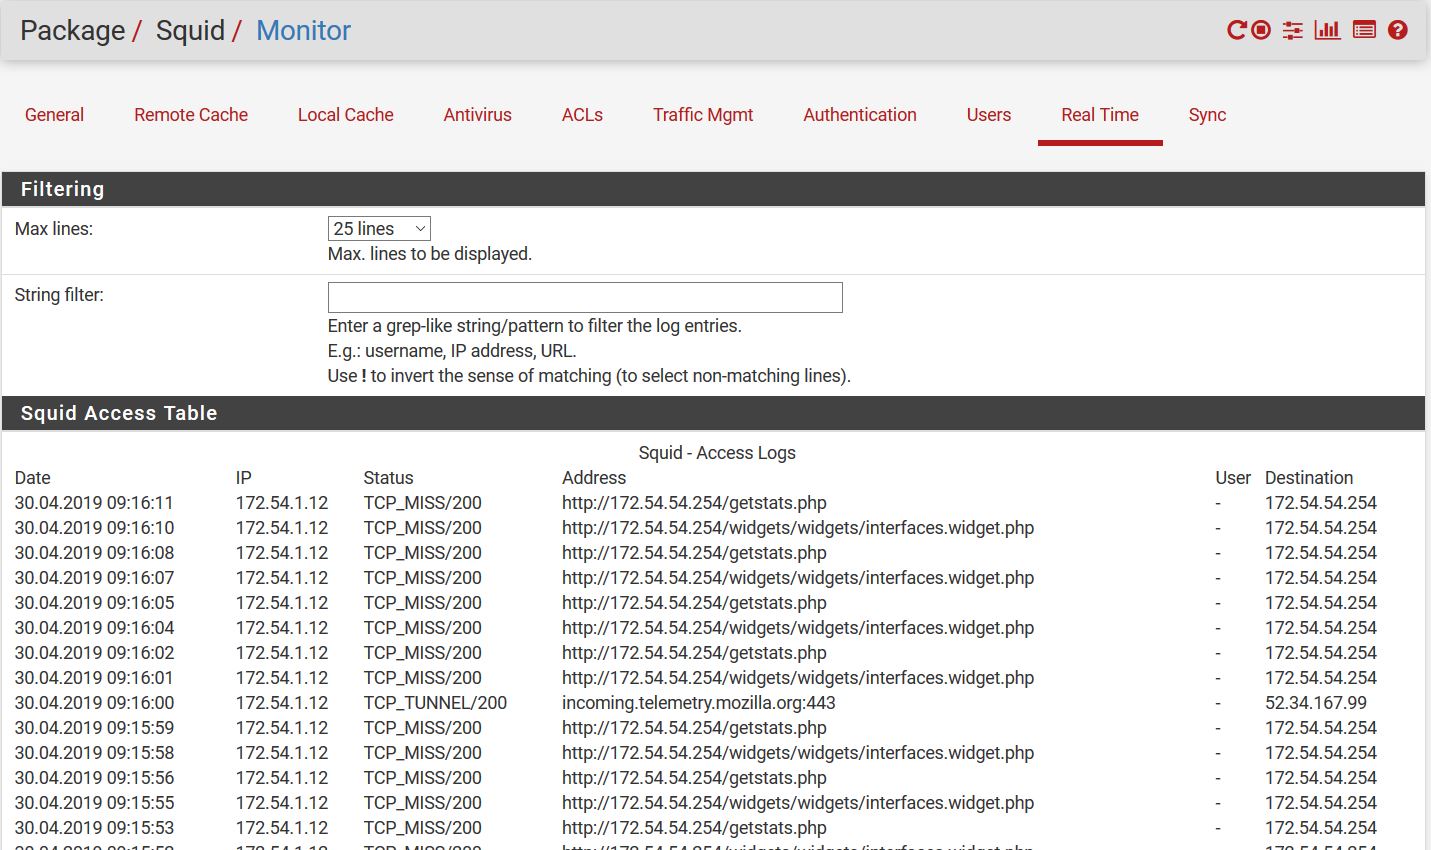Open the related log entries list icon

[1364, 30]
